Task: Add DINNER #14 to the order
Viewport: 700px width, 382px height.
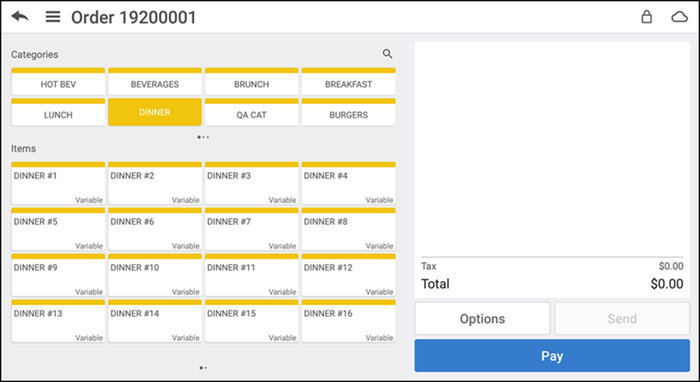Action: (155, 321)
